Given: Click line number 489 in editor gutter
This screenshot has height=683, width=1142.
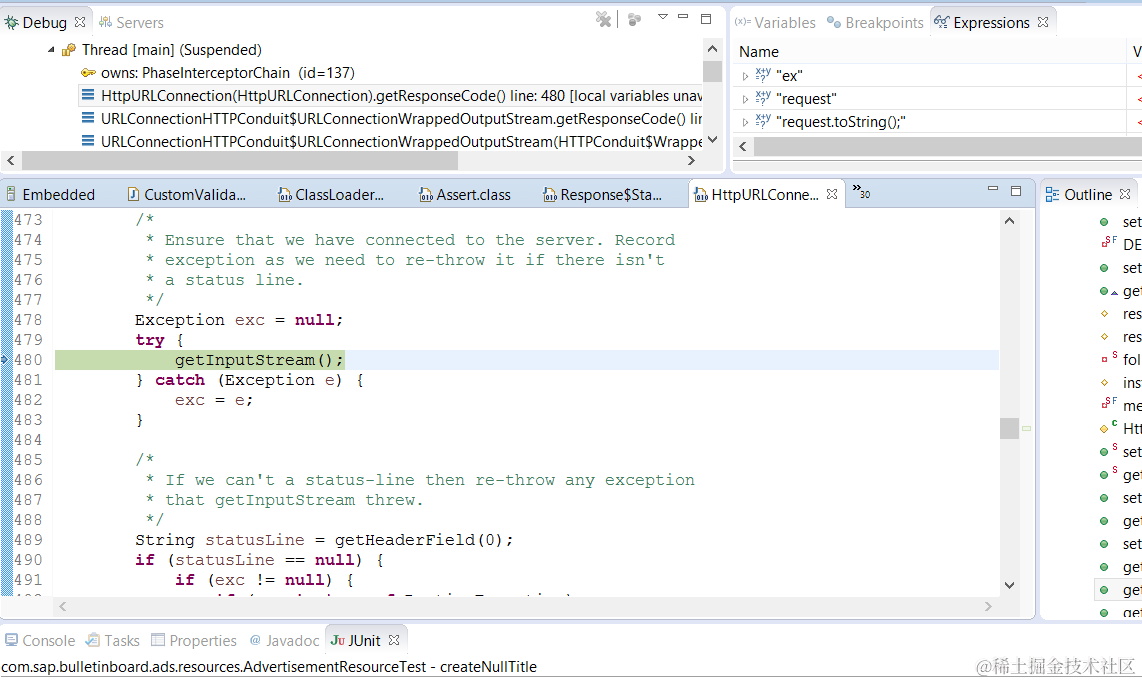Looking at the screenshot, I should 28,540.
